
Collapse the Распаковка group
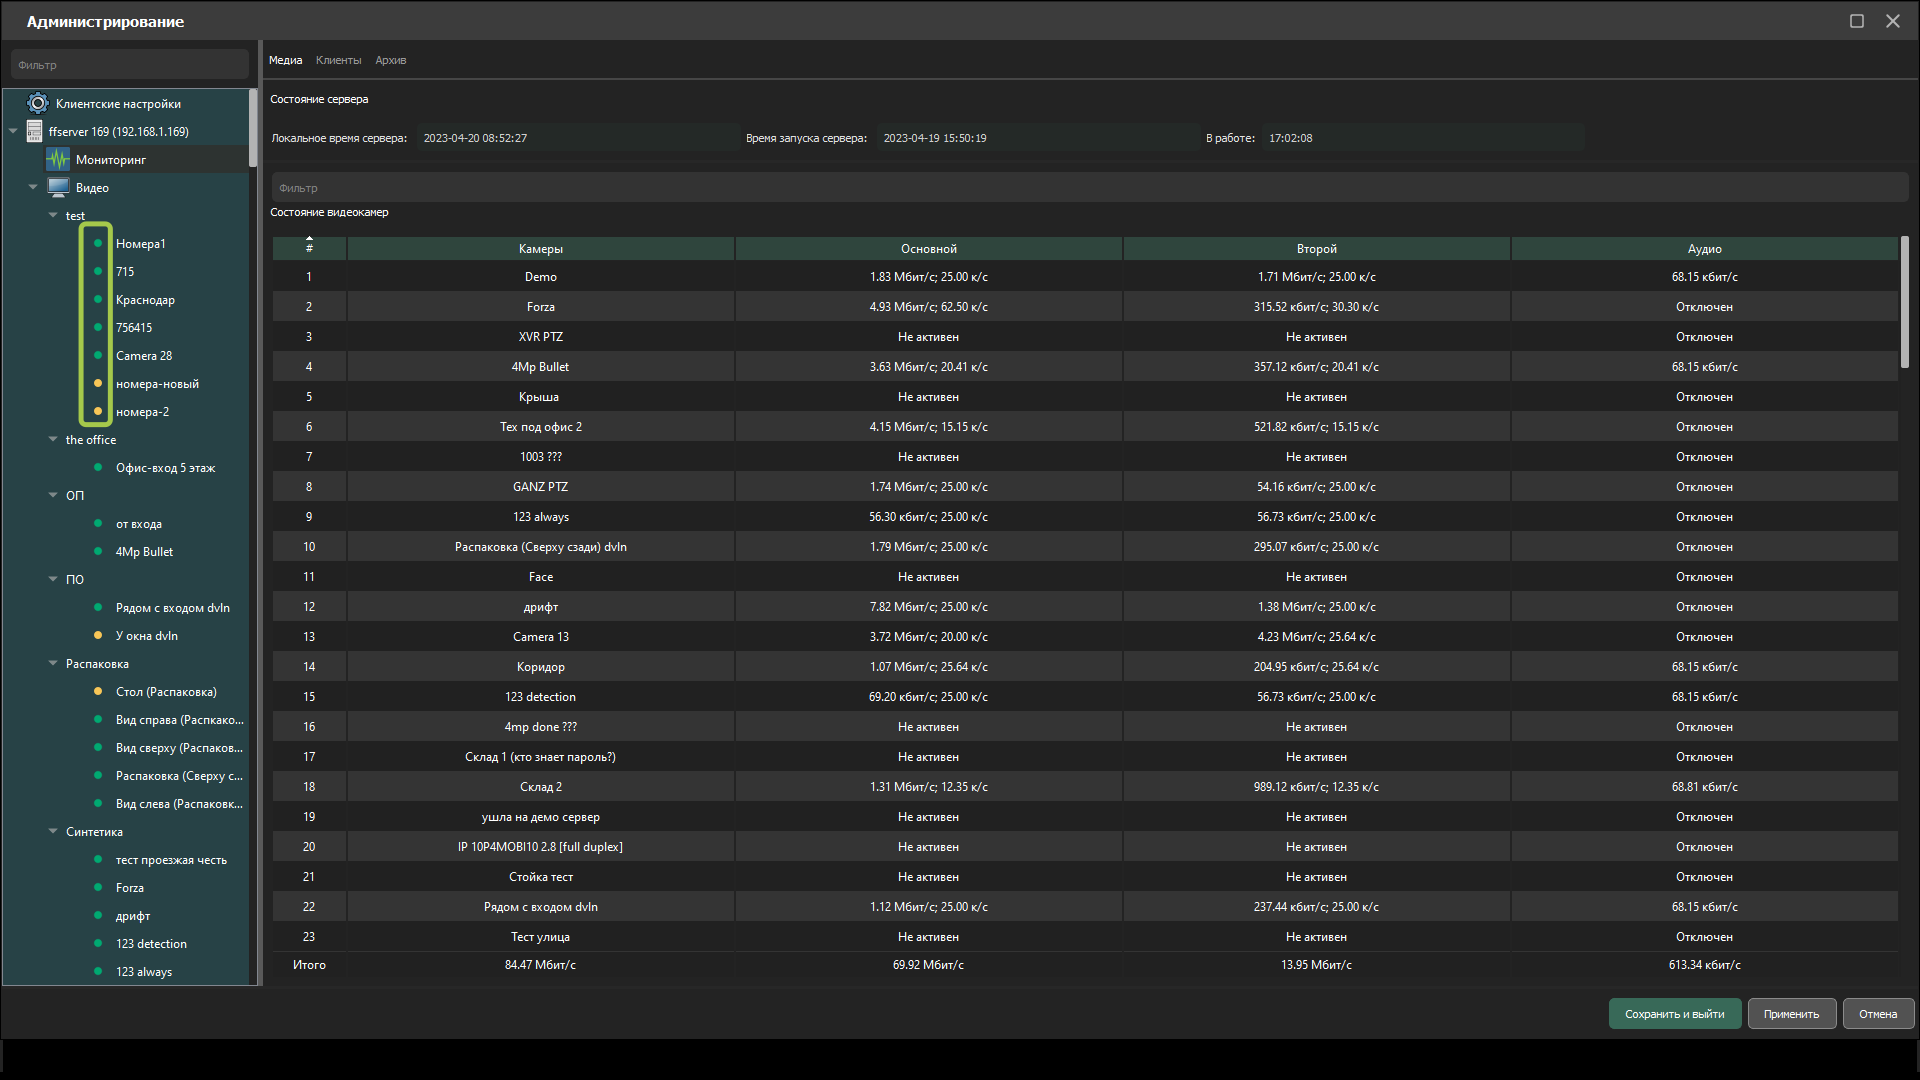53,663
